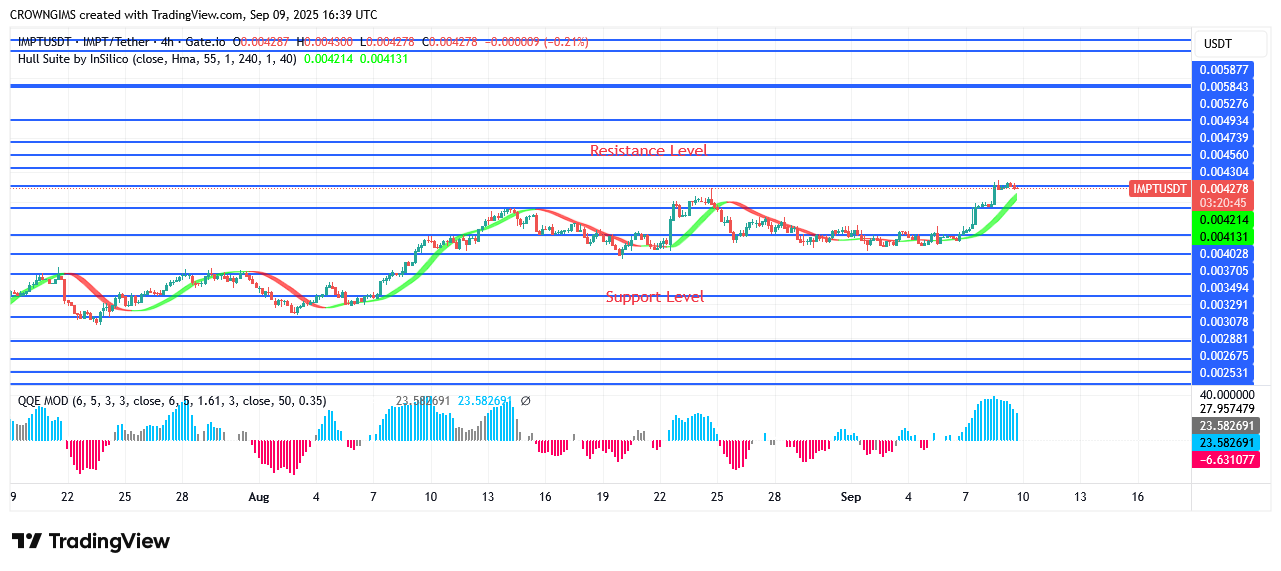Click the 0.004304 price level label
Viewport: 1281px width, 571px height.
pyautogui.click(x=1223, y=172)
